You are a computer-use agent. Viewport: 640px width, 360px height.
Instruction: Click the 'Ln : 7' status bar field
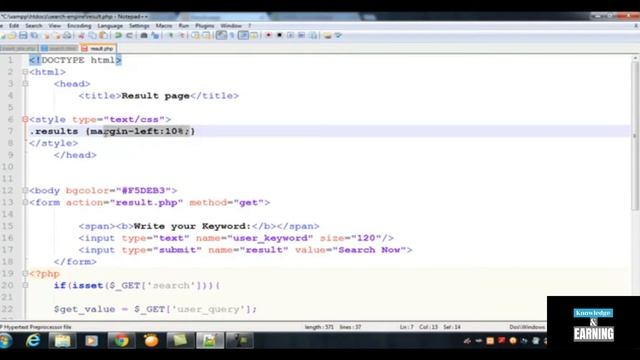pos(407,327)
